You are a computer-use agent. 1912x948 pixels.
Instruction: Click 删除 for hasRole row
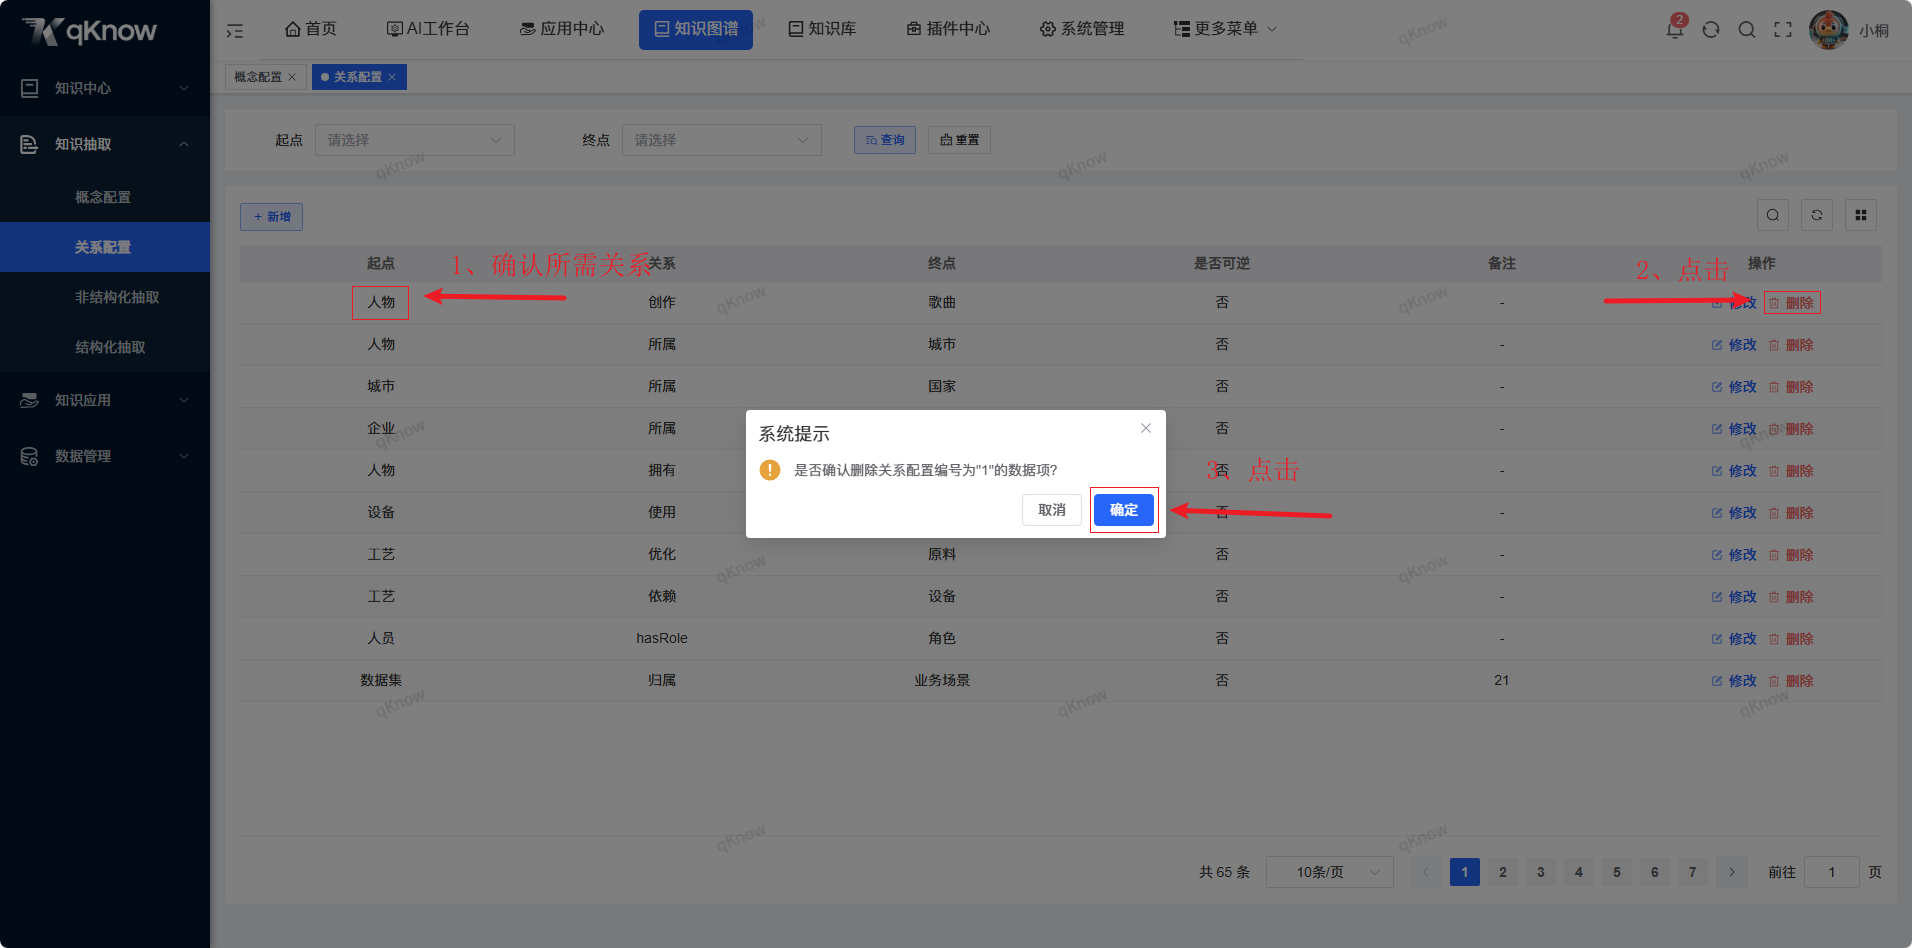coord(1791,639)
